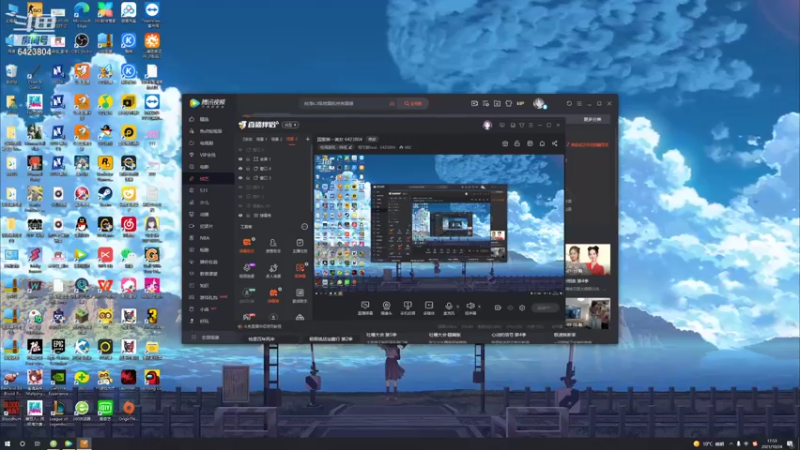Click the Tencent Video search button
The height and width of the screenshot is (450, 800).
(x=413, y=103)
